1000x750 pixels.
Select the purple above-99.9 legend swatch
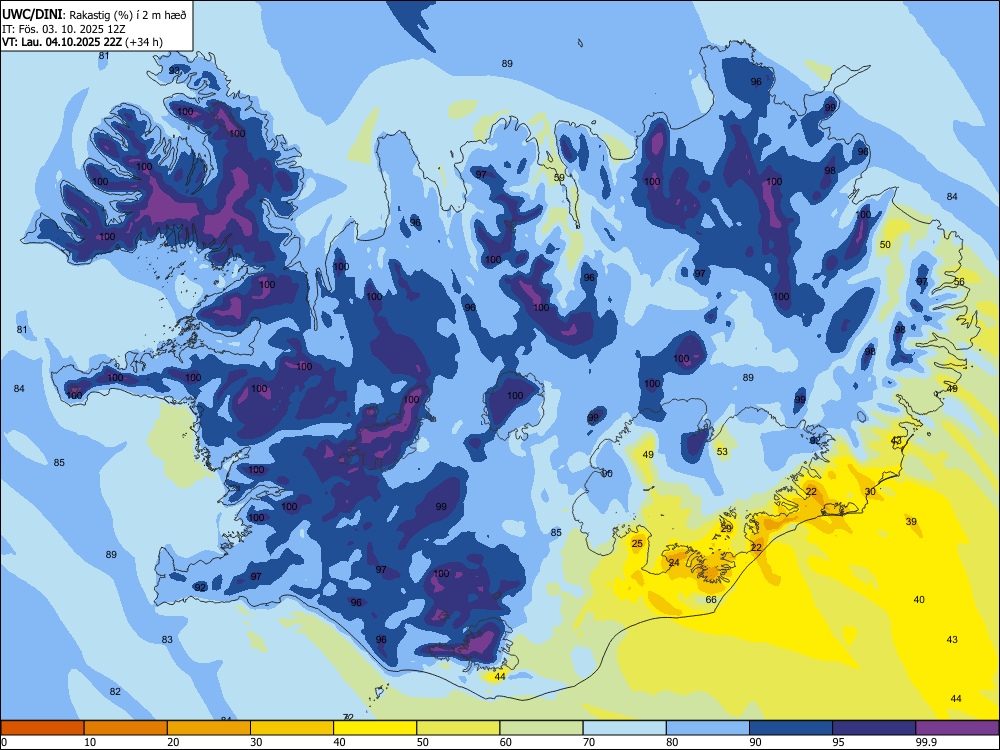[x=957, y=728]
